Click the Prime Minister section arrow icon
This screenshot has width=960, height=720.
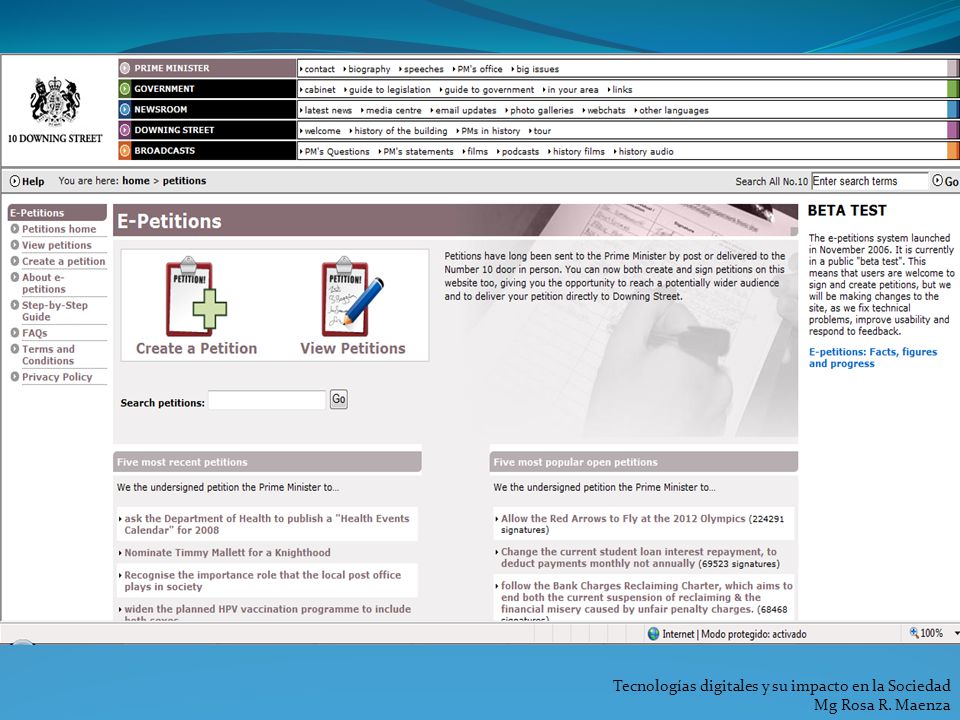pos(125,68)
